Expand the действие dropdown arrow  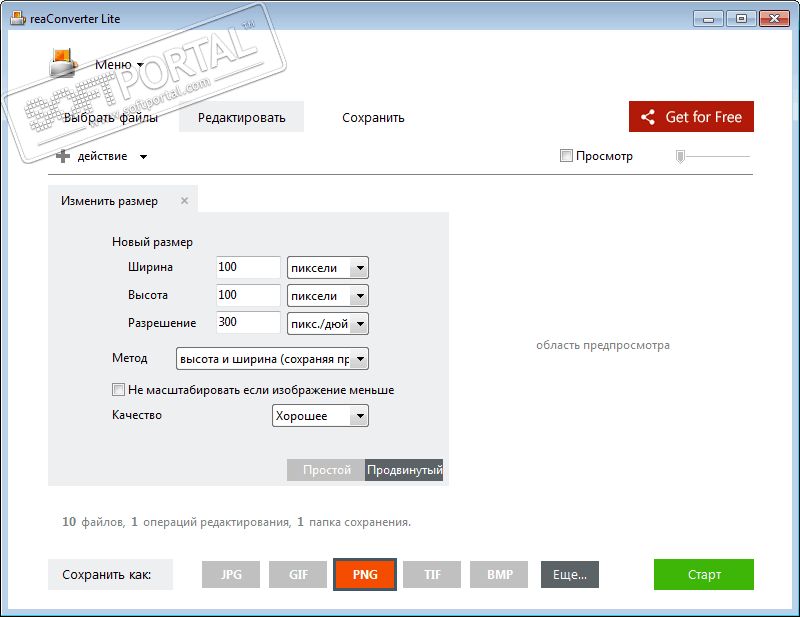click(x=143, y=157)
